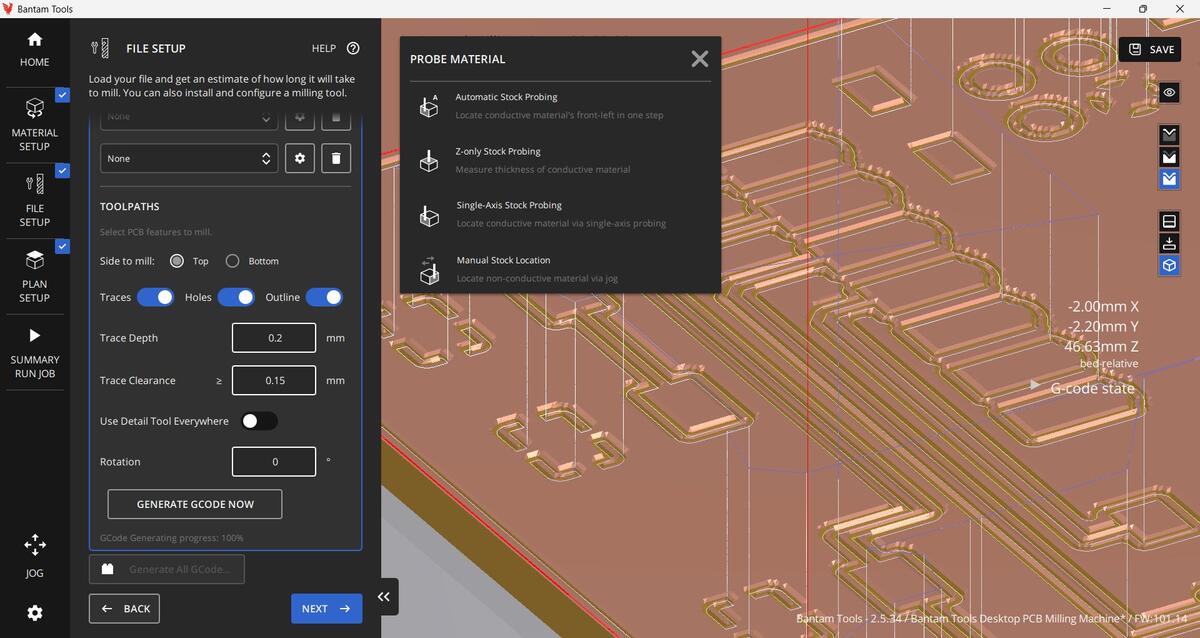The image size is (1200, 638).
Task: Open the second None tool dropdown
Action: pyautogui.click(x=189, y=158)
